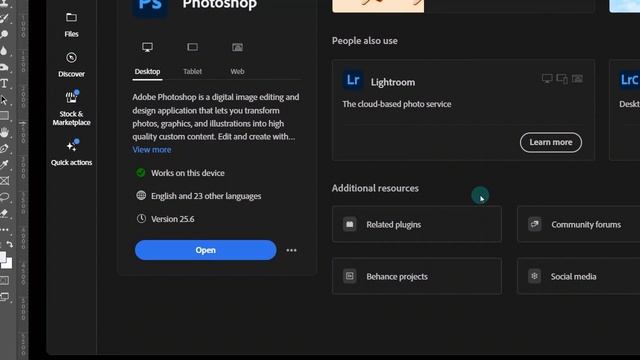The width and height of the screenshot is (640, 360).
Task: Switch to the Web tab
Action: coord(237,71)
